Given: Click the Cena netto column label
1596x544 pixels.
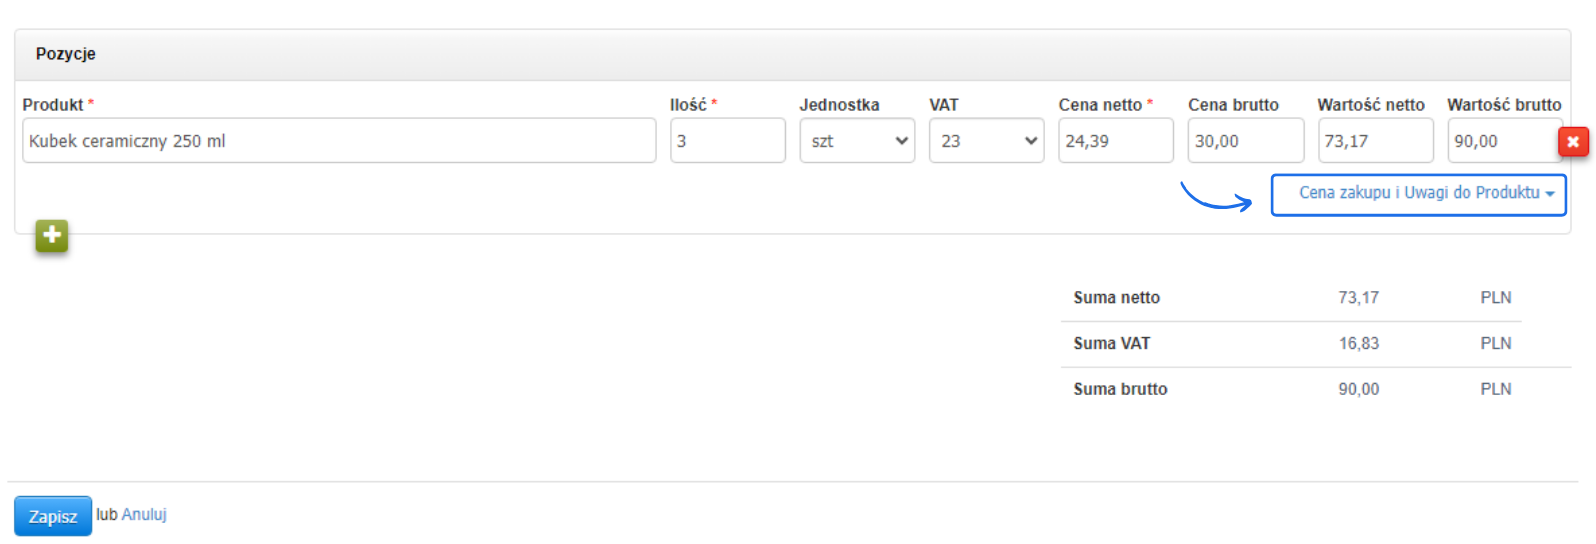Looking at the screenshot, I should click(1100, 105).
